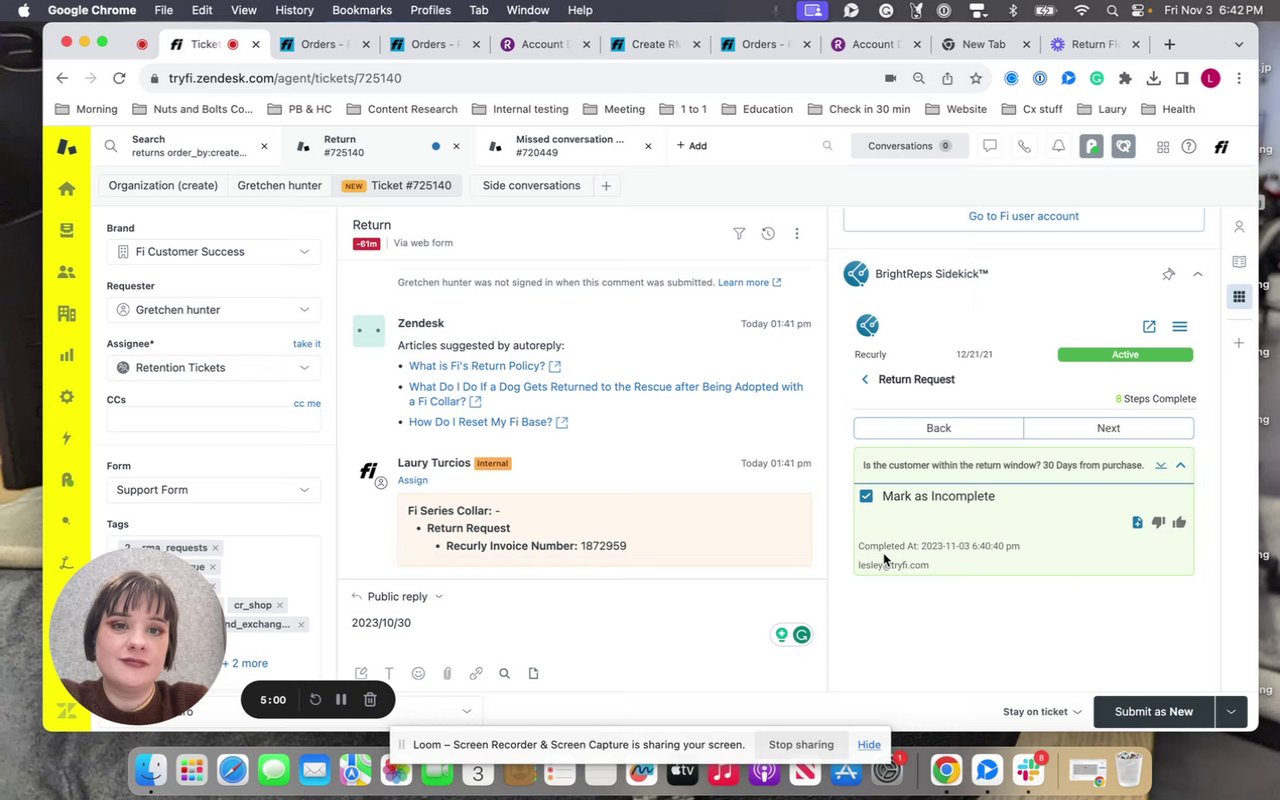Open the Assignee Retention Tickets dropdown
This screenshot has height=800, width=1280.
click(x=214, y=368)
